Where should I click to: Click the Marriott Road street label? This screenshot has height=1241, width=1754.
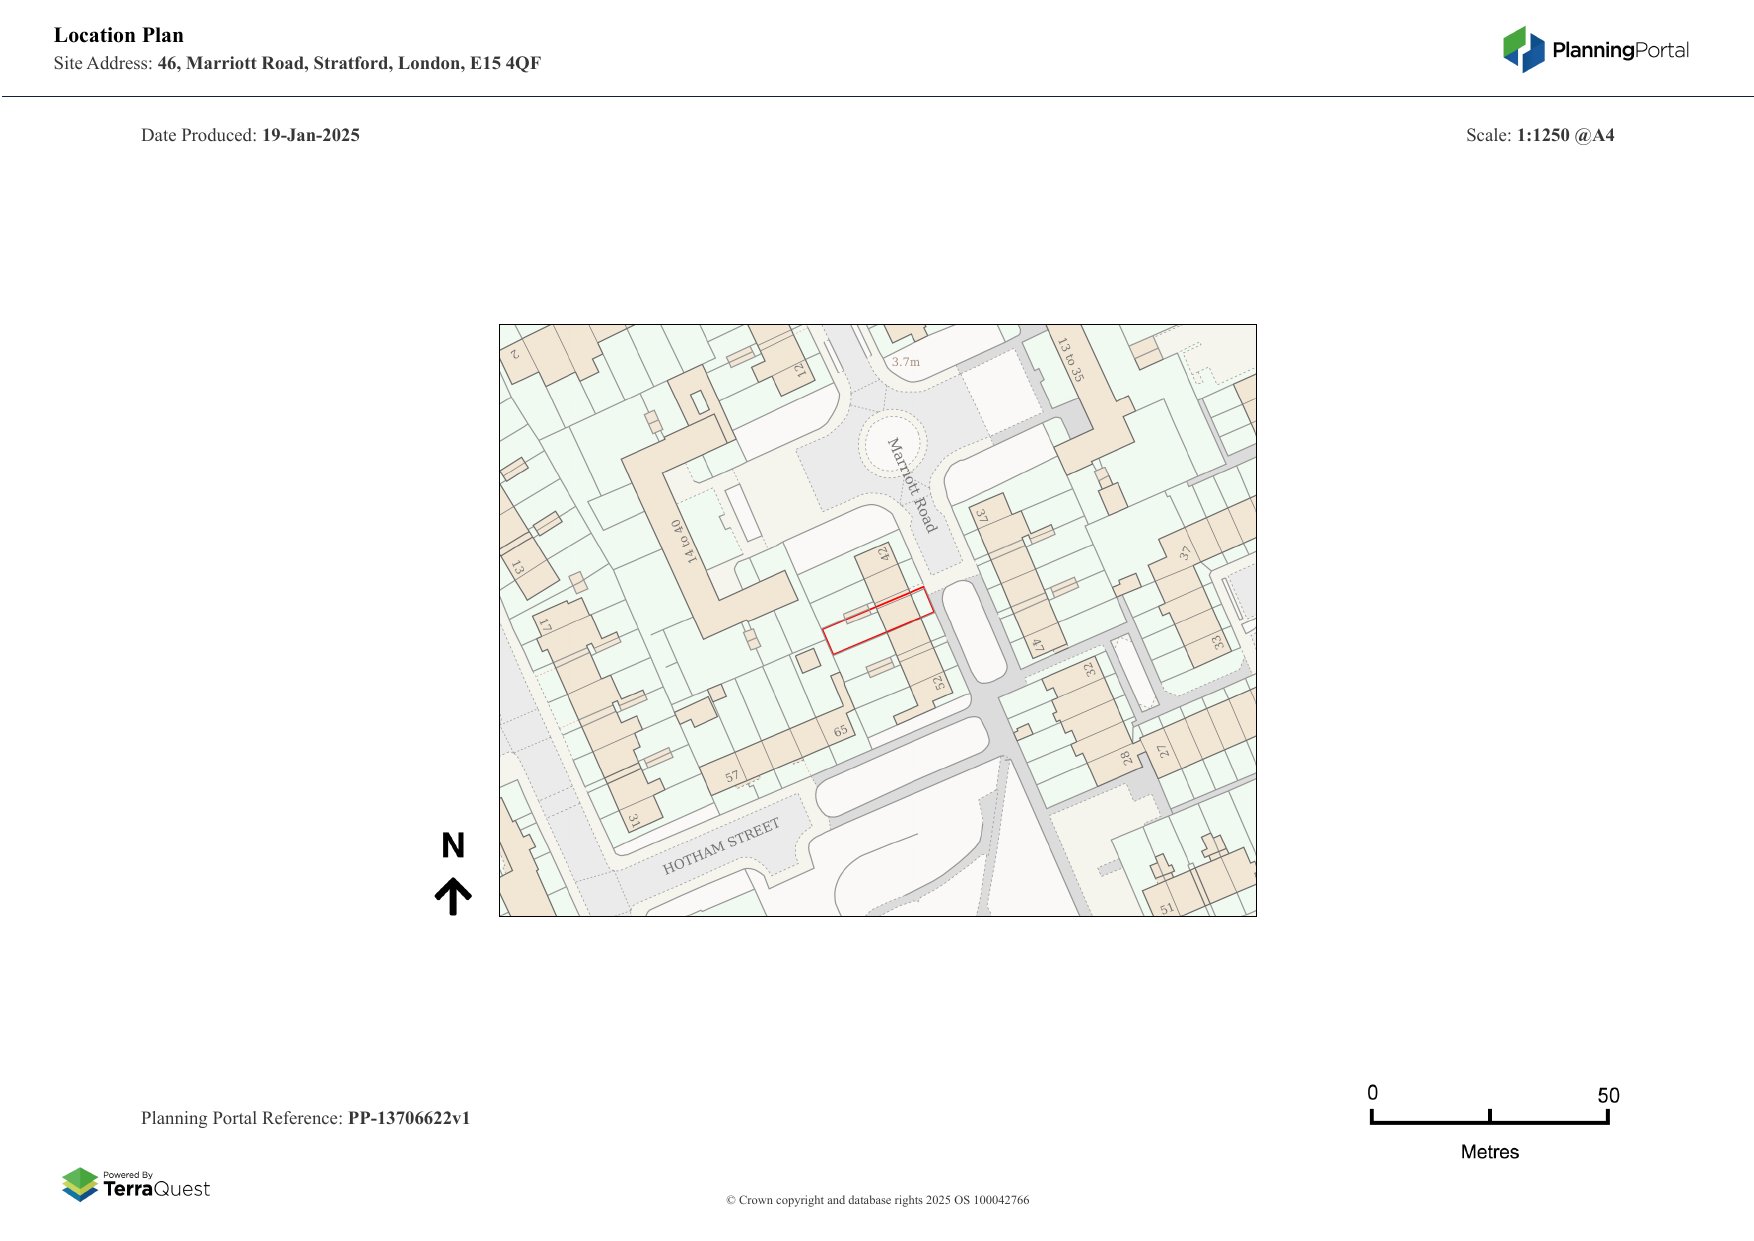point(912,485)
